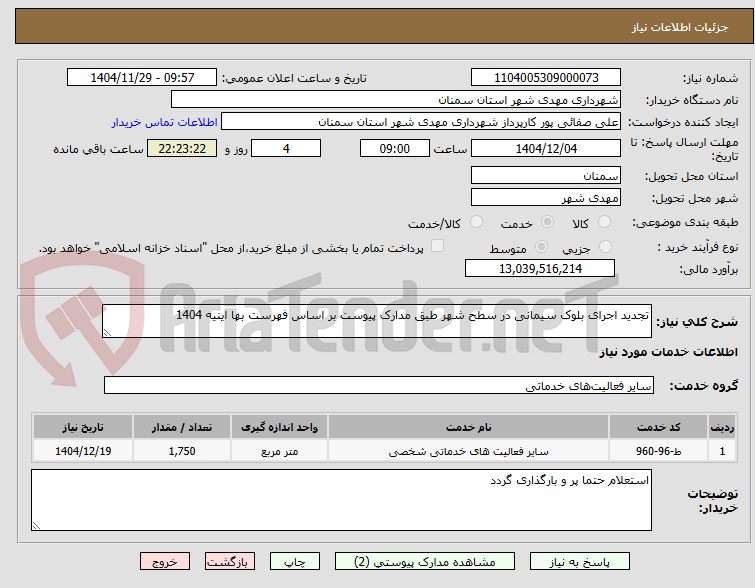Click the general need description text area
The height and width of the screenshot is (588, 755).
point(377,321)
